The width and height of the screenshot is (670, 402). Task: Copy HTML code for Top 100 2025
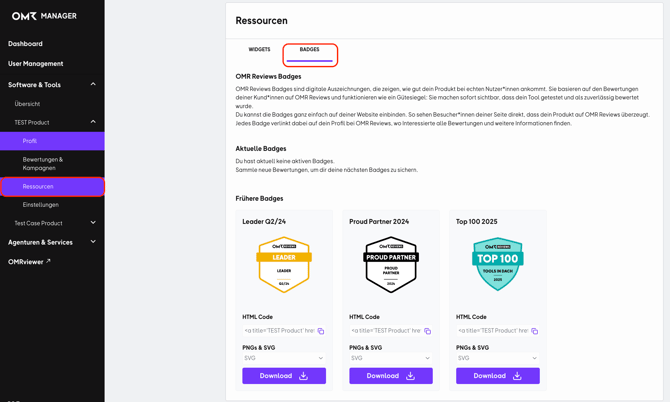tap(535, 331)
